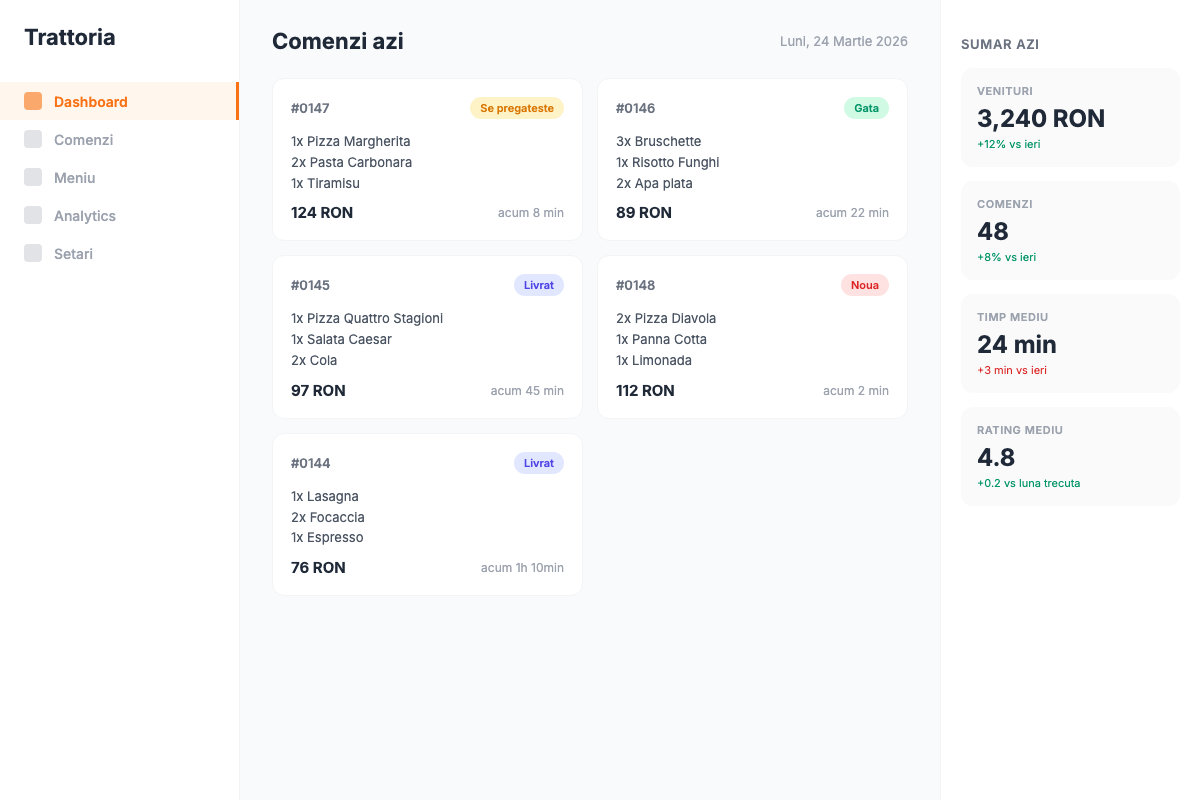1200x800 pixels.
Task: Open the Setari page
Action: point(73,254)
